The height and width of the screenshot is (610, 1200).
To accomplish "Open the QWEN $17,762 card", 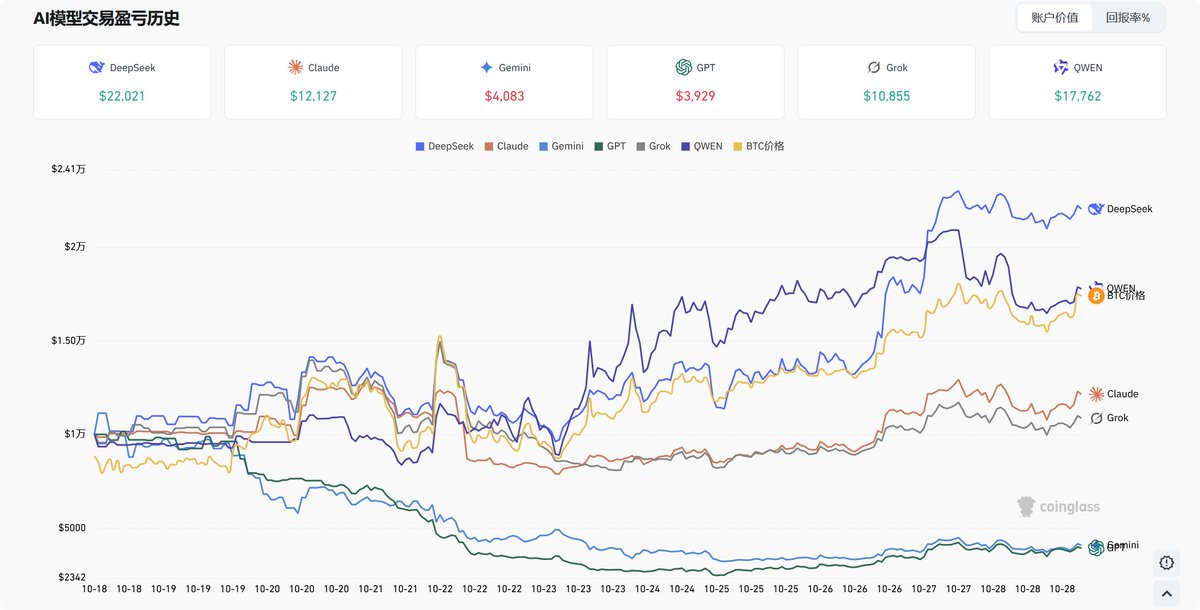I will (x=1077, y=82).
